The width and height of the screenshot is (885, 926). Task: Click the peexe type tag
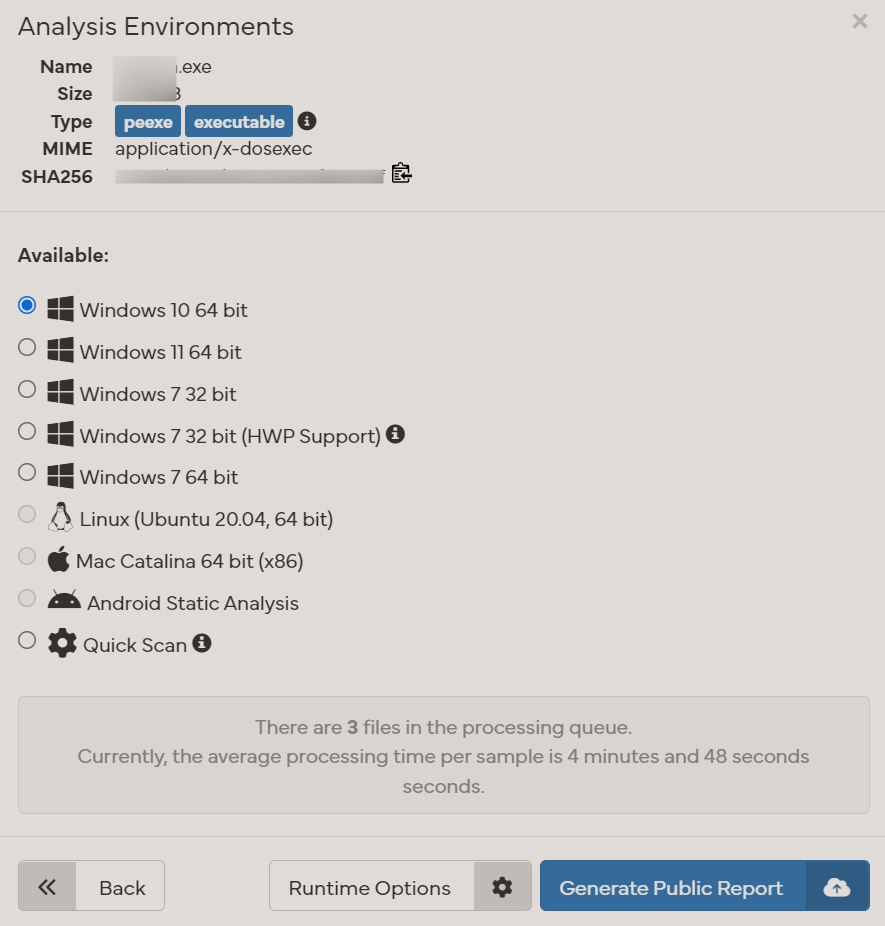(x=148, y=122)
